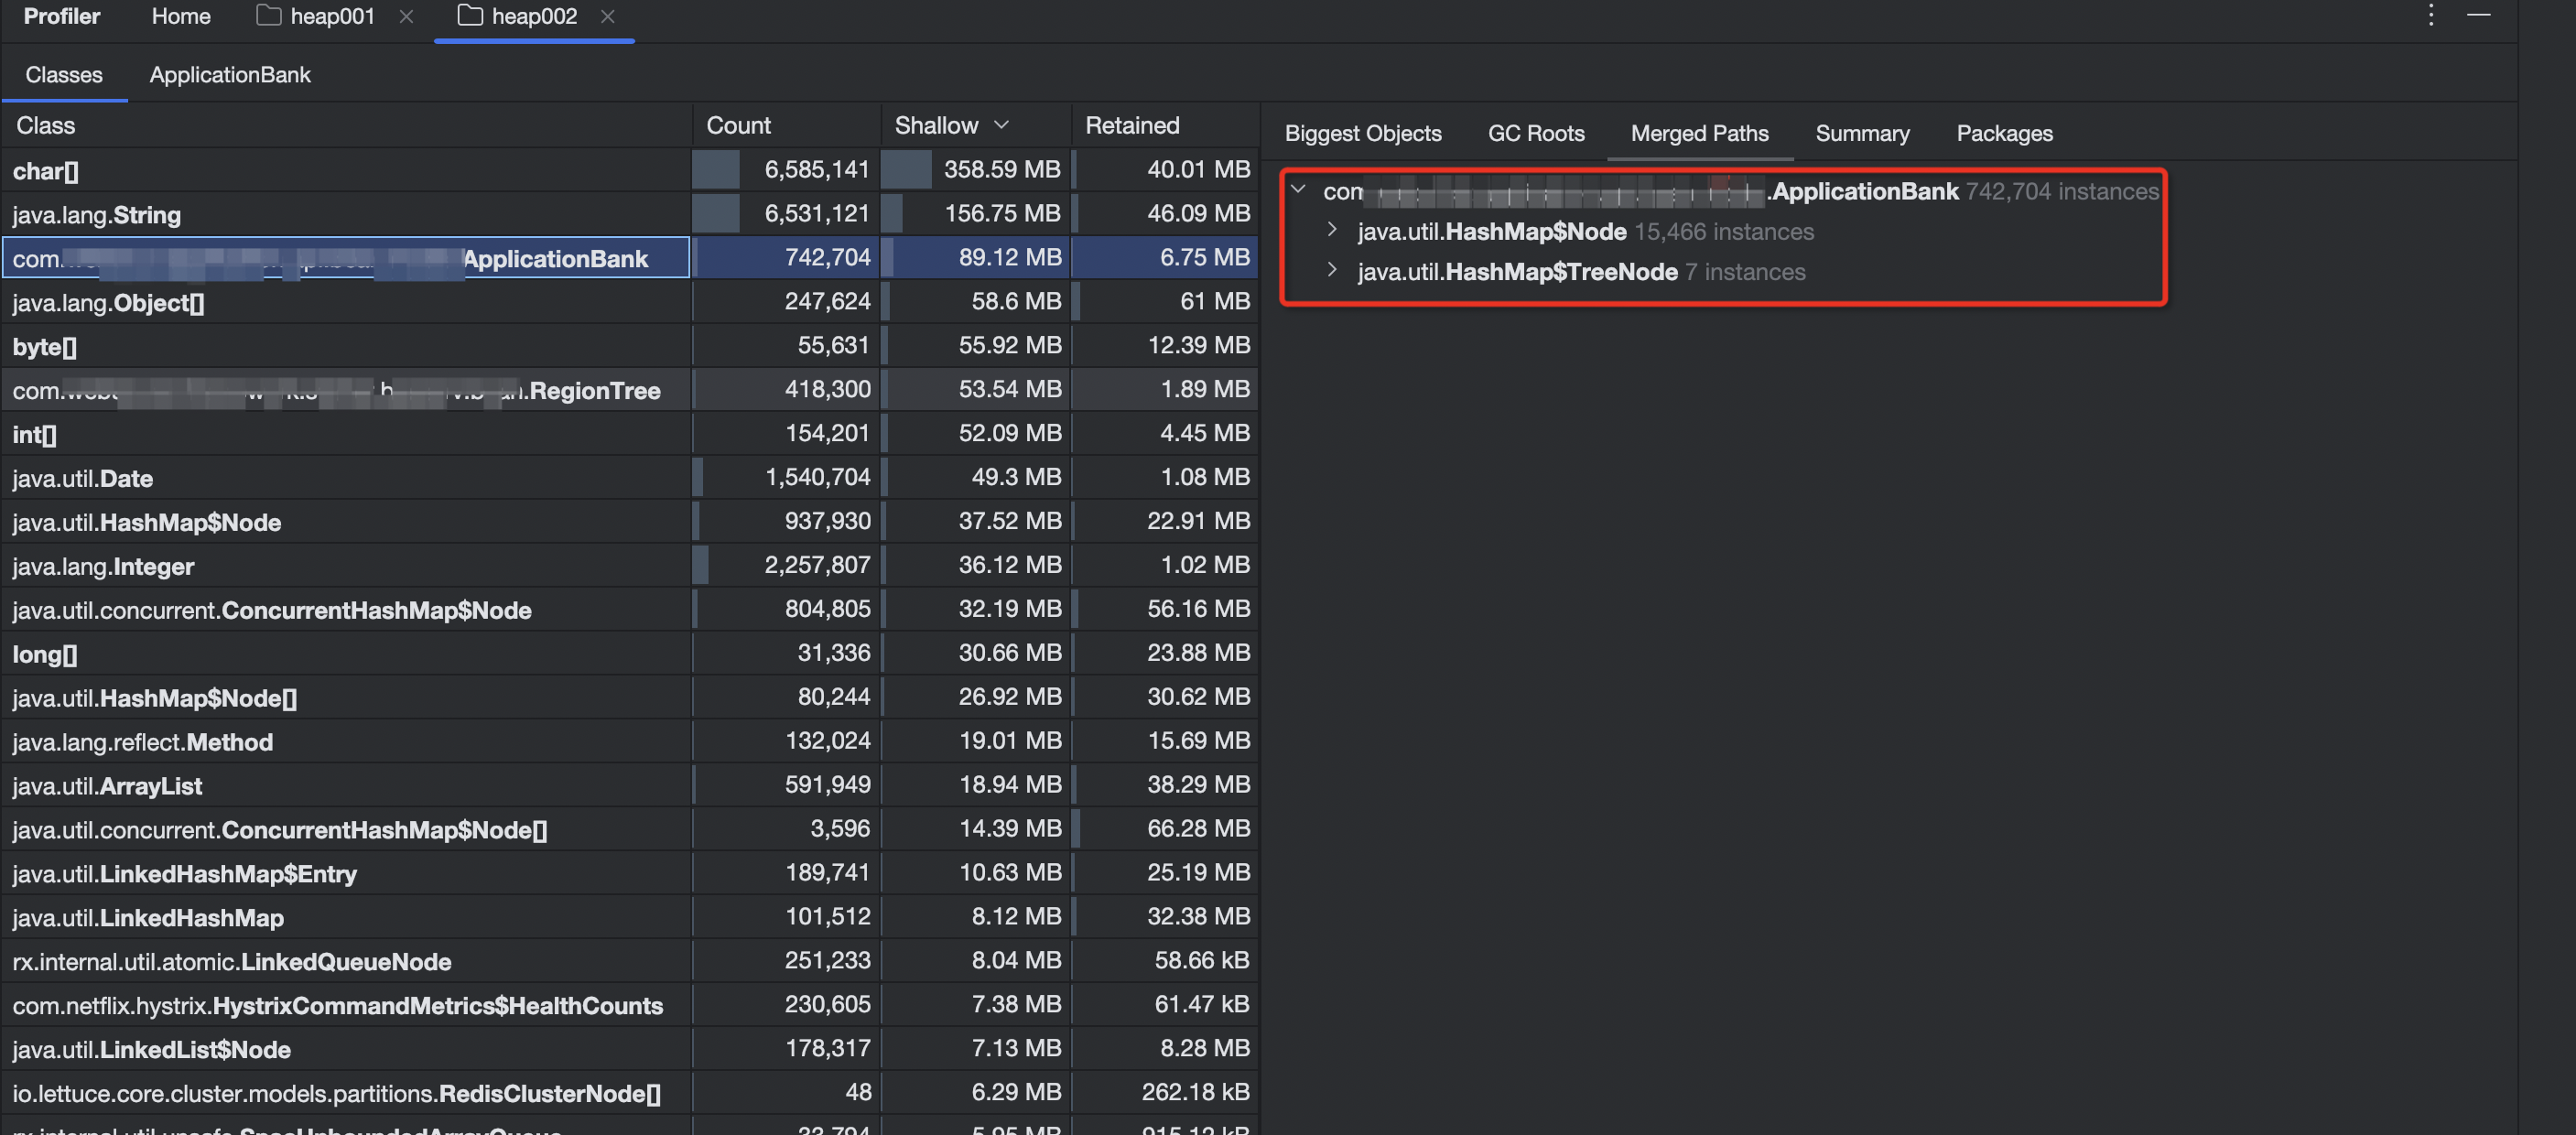Sort by the Retained column header
The width and height of the screenshot is (2576, 1135).
click(1132, 125)
